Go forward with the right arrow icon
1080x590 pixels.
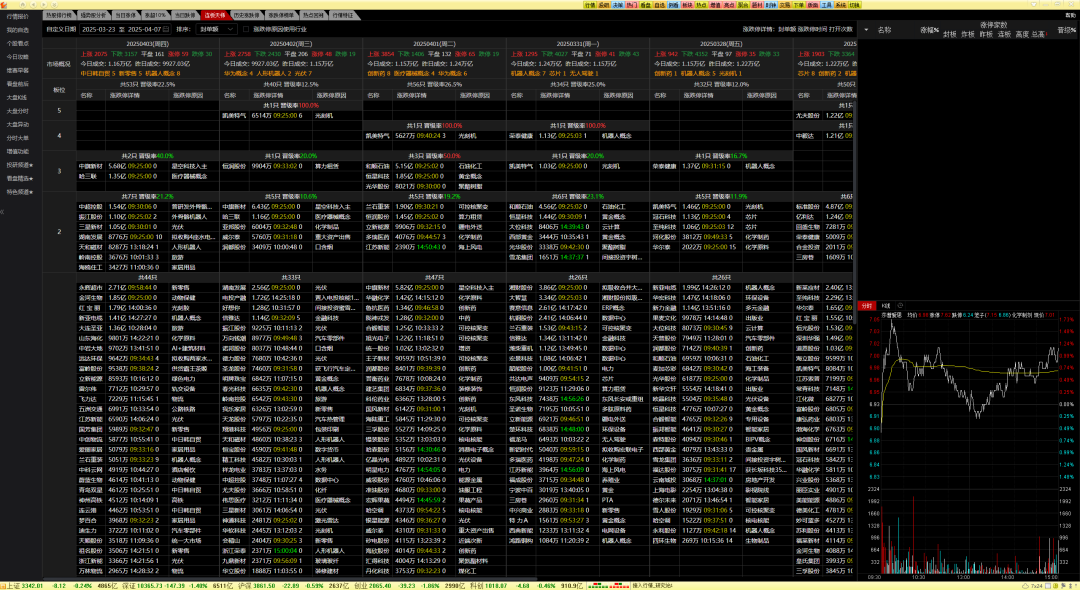tap(43, 4)
